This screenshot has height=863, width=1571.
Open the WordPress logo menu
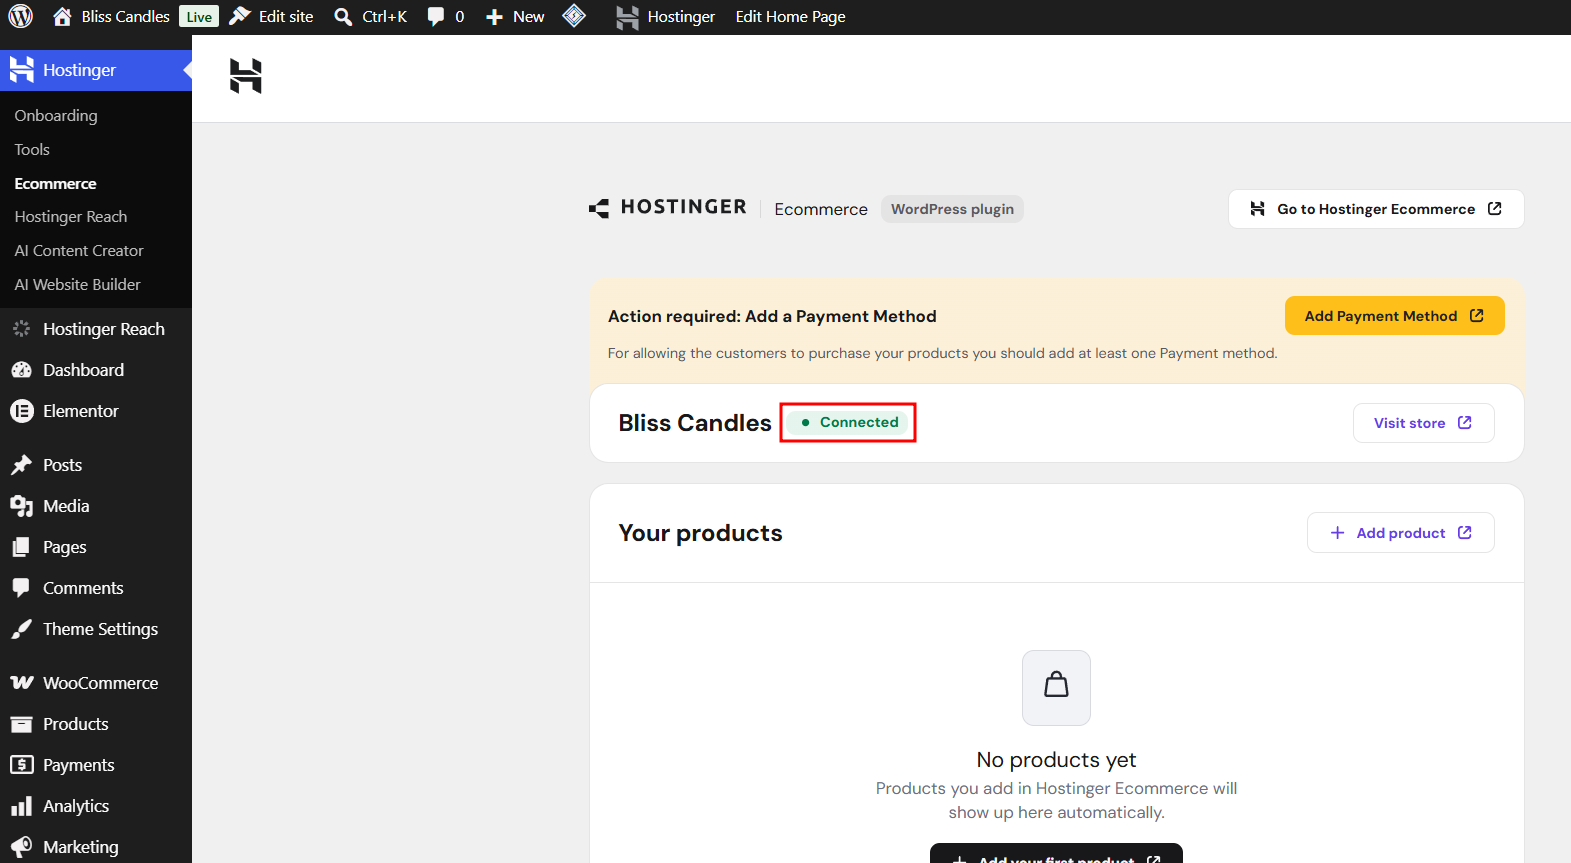(x=21, y=17)
